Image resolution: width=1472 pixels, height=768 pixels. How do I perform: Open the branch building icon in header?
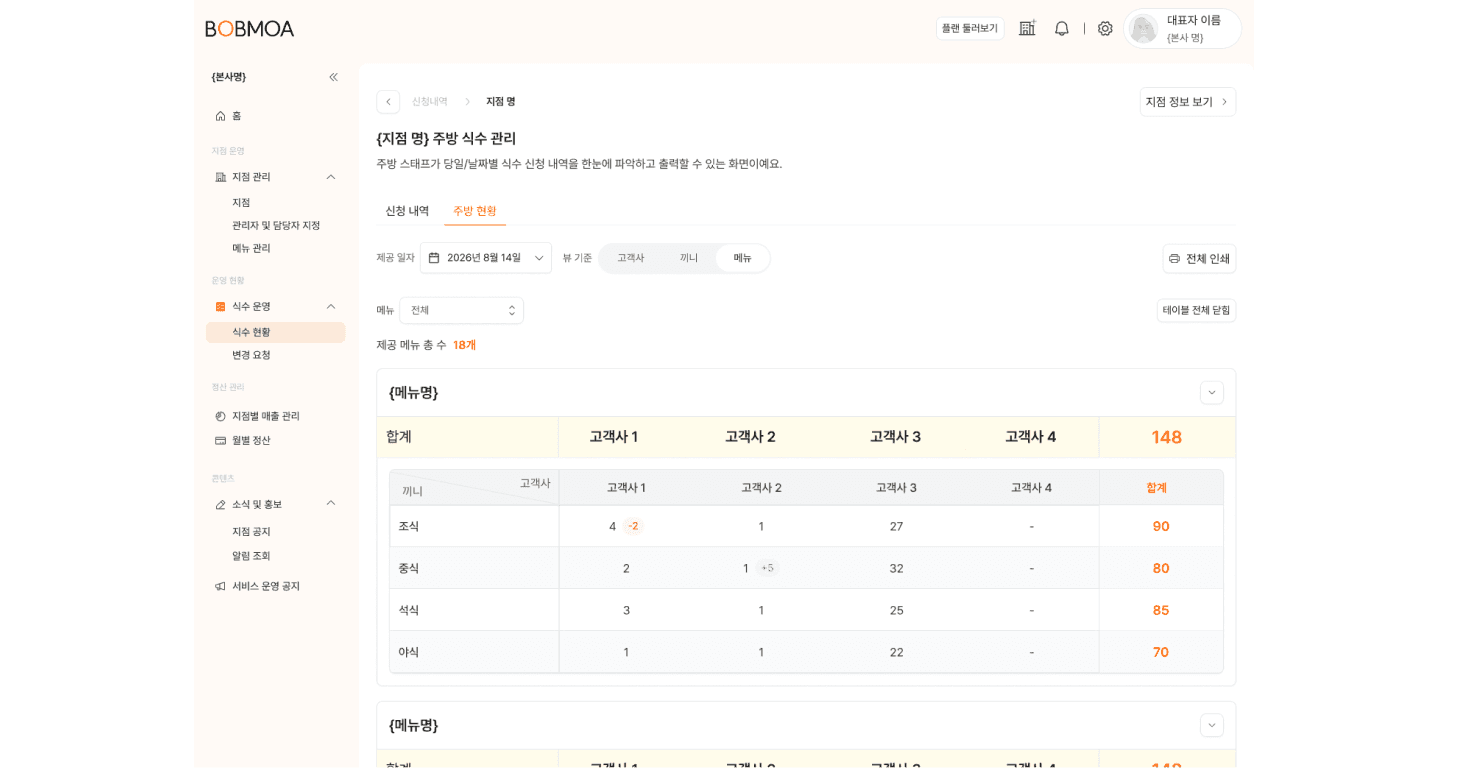[x=1027, y=28]
